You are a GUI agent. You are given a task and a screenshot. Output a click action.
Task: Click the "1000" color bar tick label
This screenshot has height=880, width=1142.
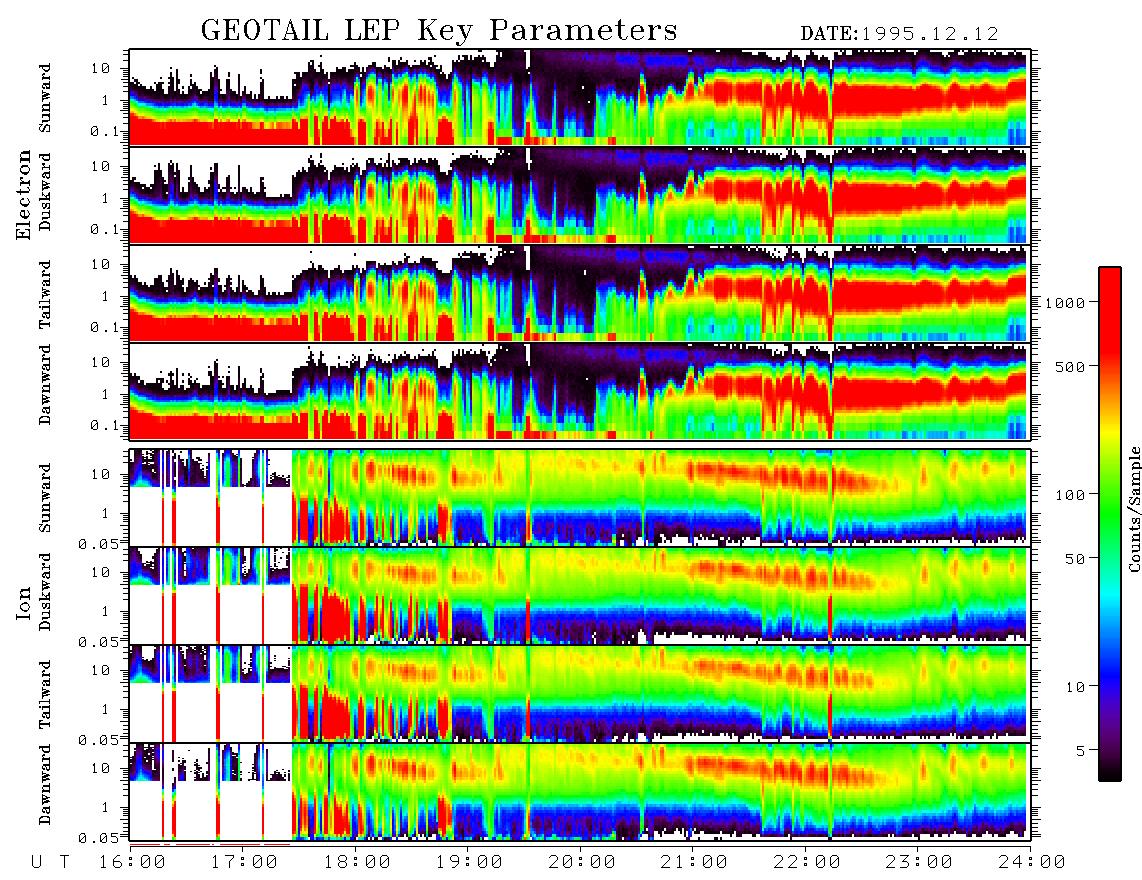pos(1065,303)
